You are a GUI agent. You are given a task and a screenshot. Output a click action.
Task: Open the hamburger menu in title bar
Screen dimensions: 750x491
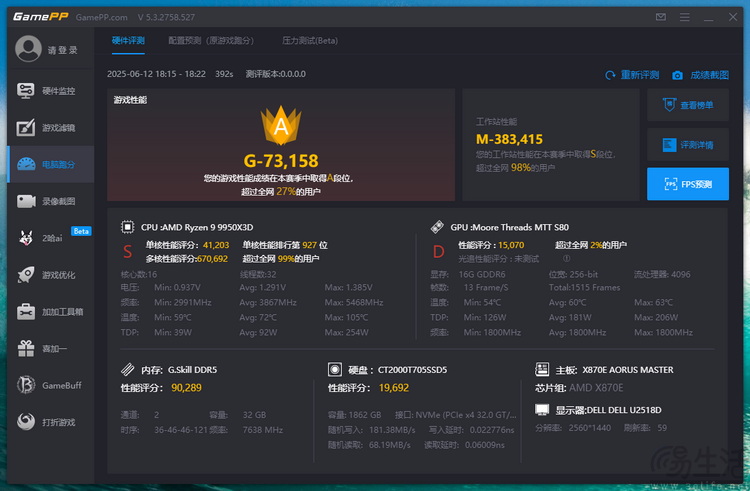(x=685, y=17)
